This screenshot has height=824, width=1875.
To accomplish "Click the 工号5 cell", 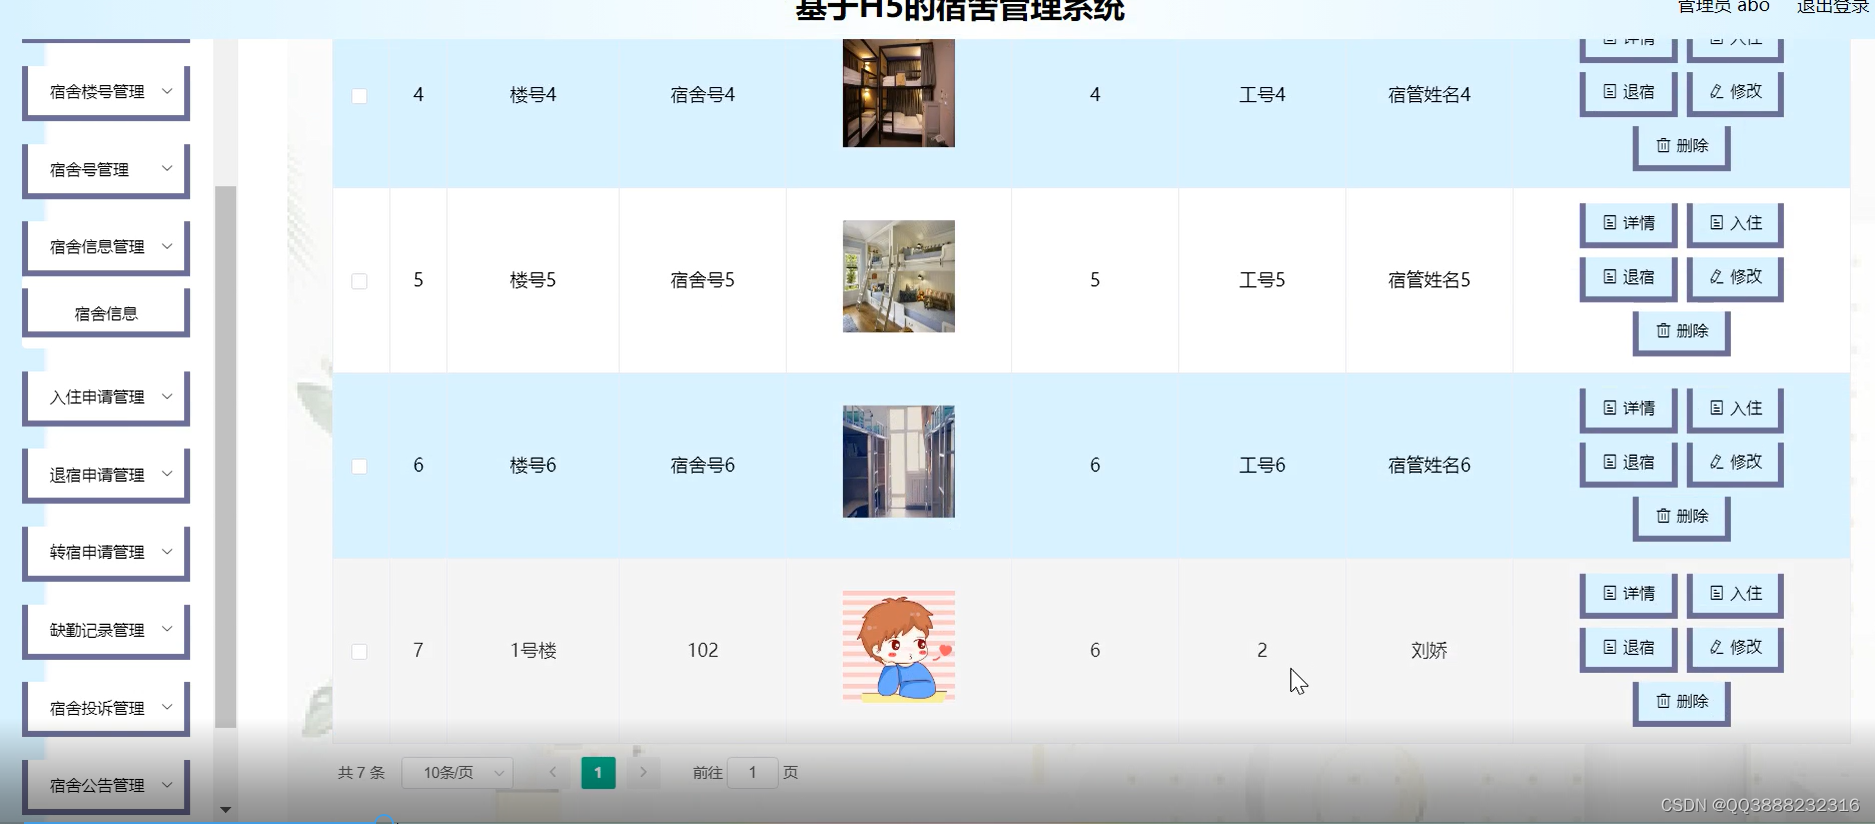I will coord(1262,280).
